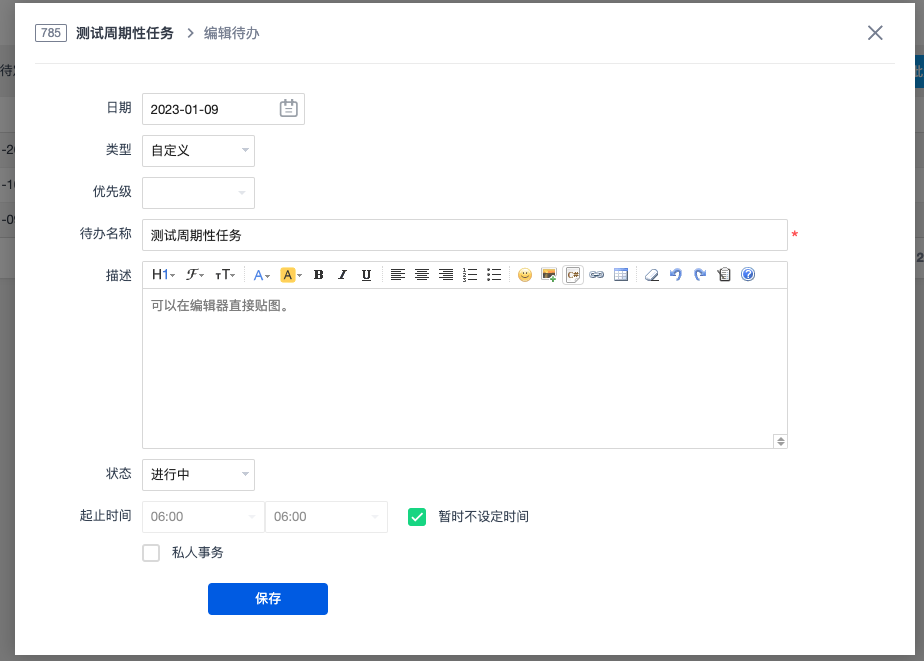Apply italic formatting in editor toolbar
The width and height of the screenshot is (924, 661).
pos(342,275)
